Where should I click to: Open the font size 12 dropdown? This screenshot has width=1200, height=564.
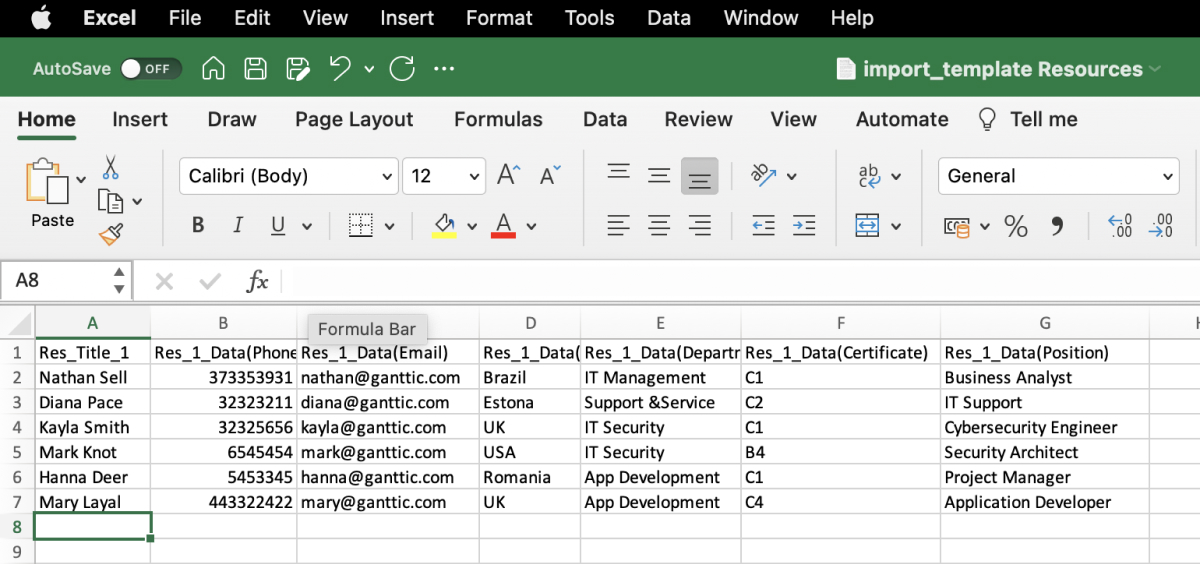pos(444,176)
